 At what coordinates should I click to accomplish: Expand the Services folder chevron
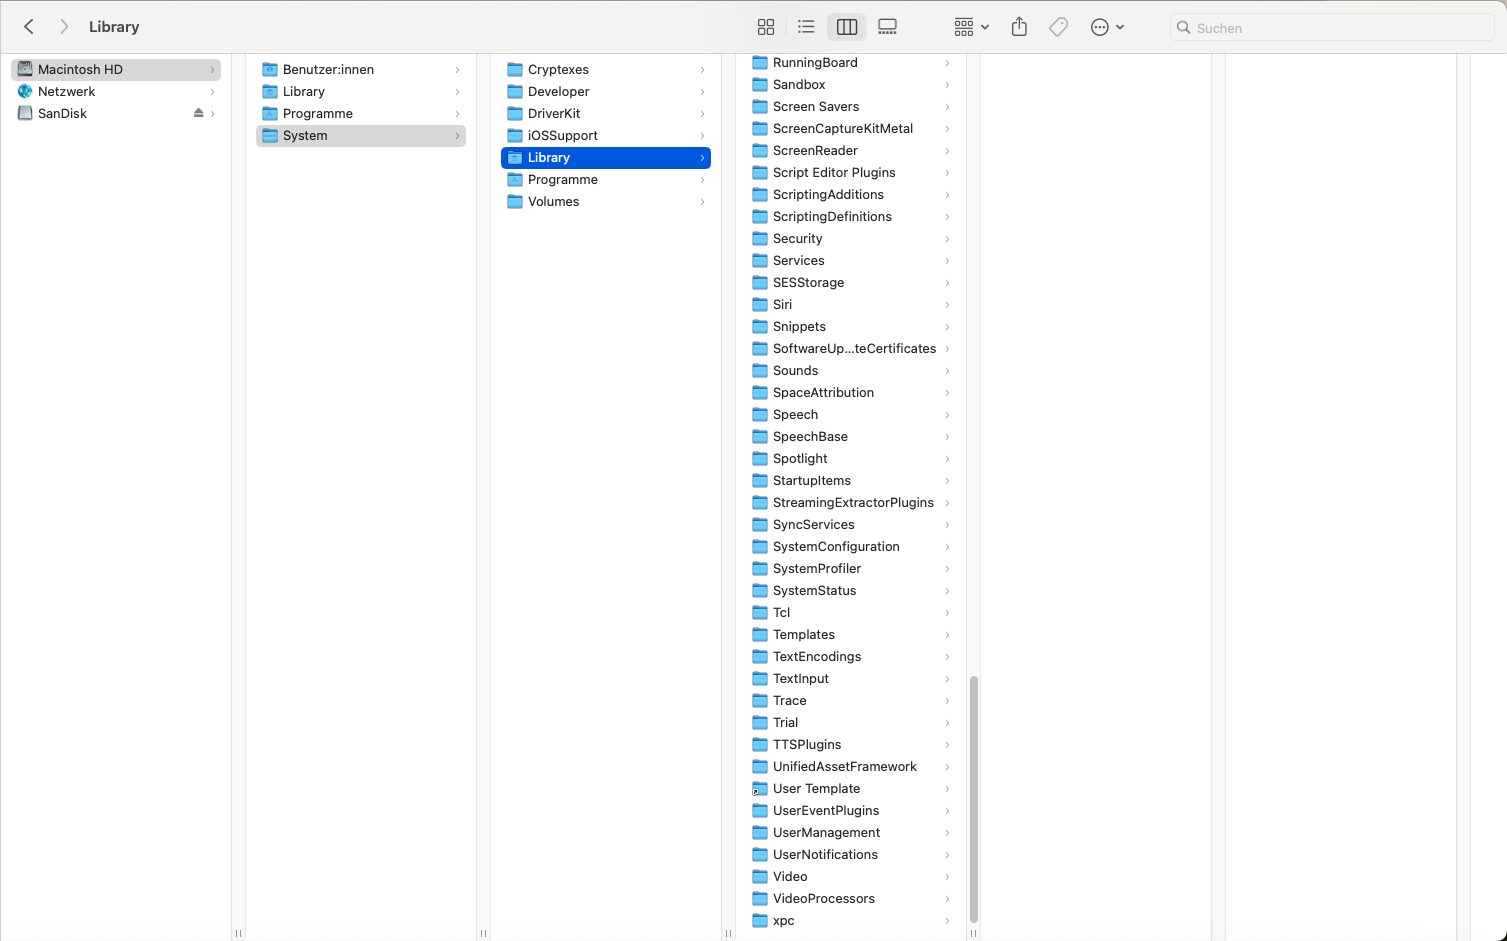tap(947, 260)
